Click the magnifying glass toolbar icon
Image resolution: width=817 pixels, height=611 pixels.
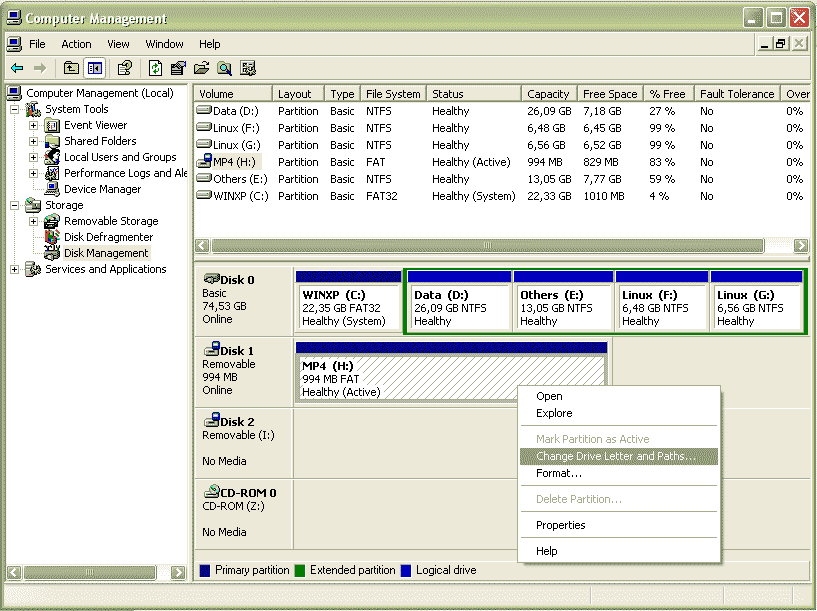(x=224, y=68)
